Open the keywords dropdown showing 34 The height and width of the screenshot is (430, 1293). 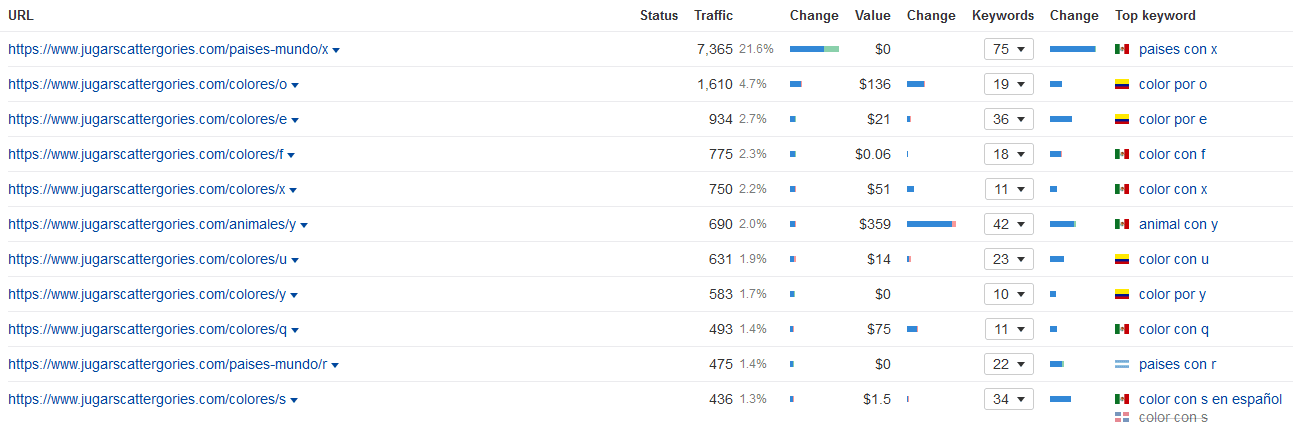tap(1009, 399)
